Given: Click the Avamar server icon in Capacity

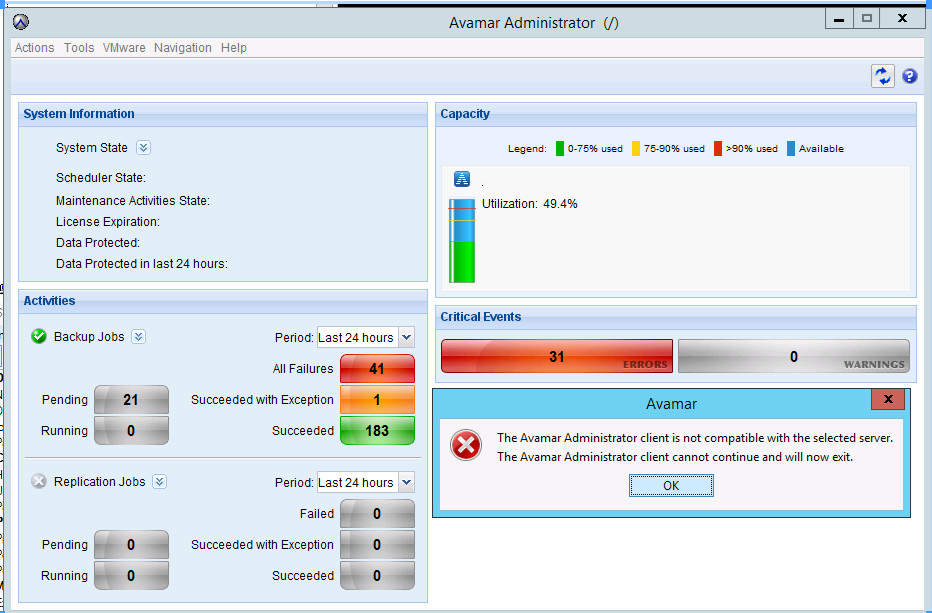Looking at the screenshot, I should click(462, 178).
